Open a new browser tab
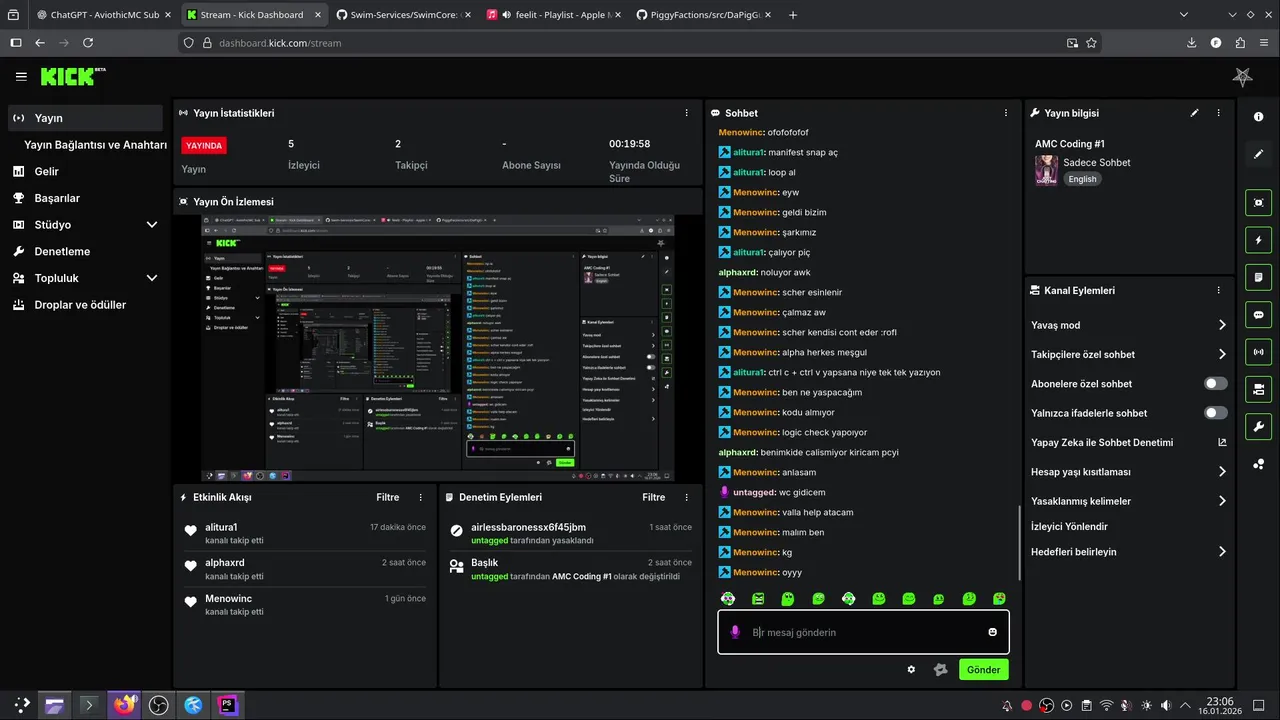The width and height of the screenshot is (1280, 720). 793,15
